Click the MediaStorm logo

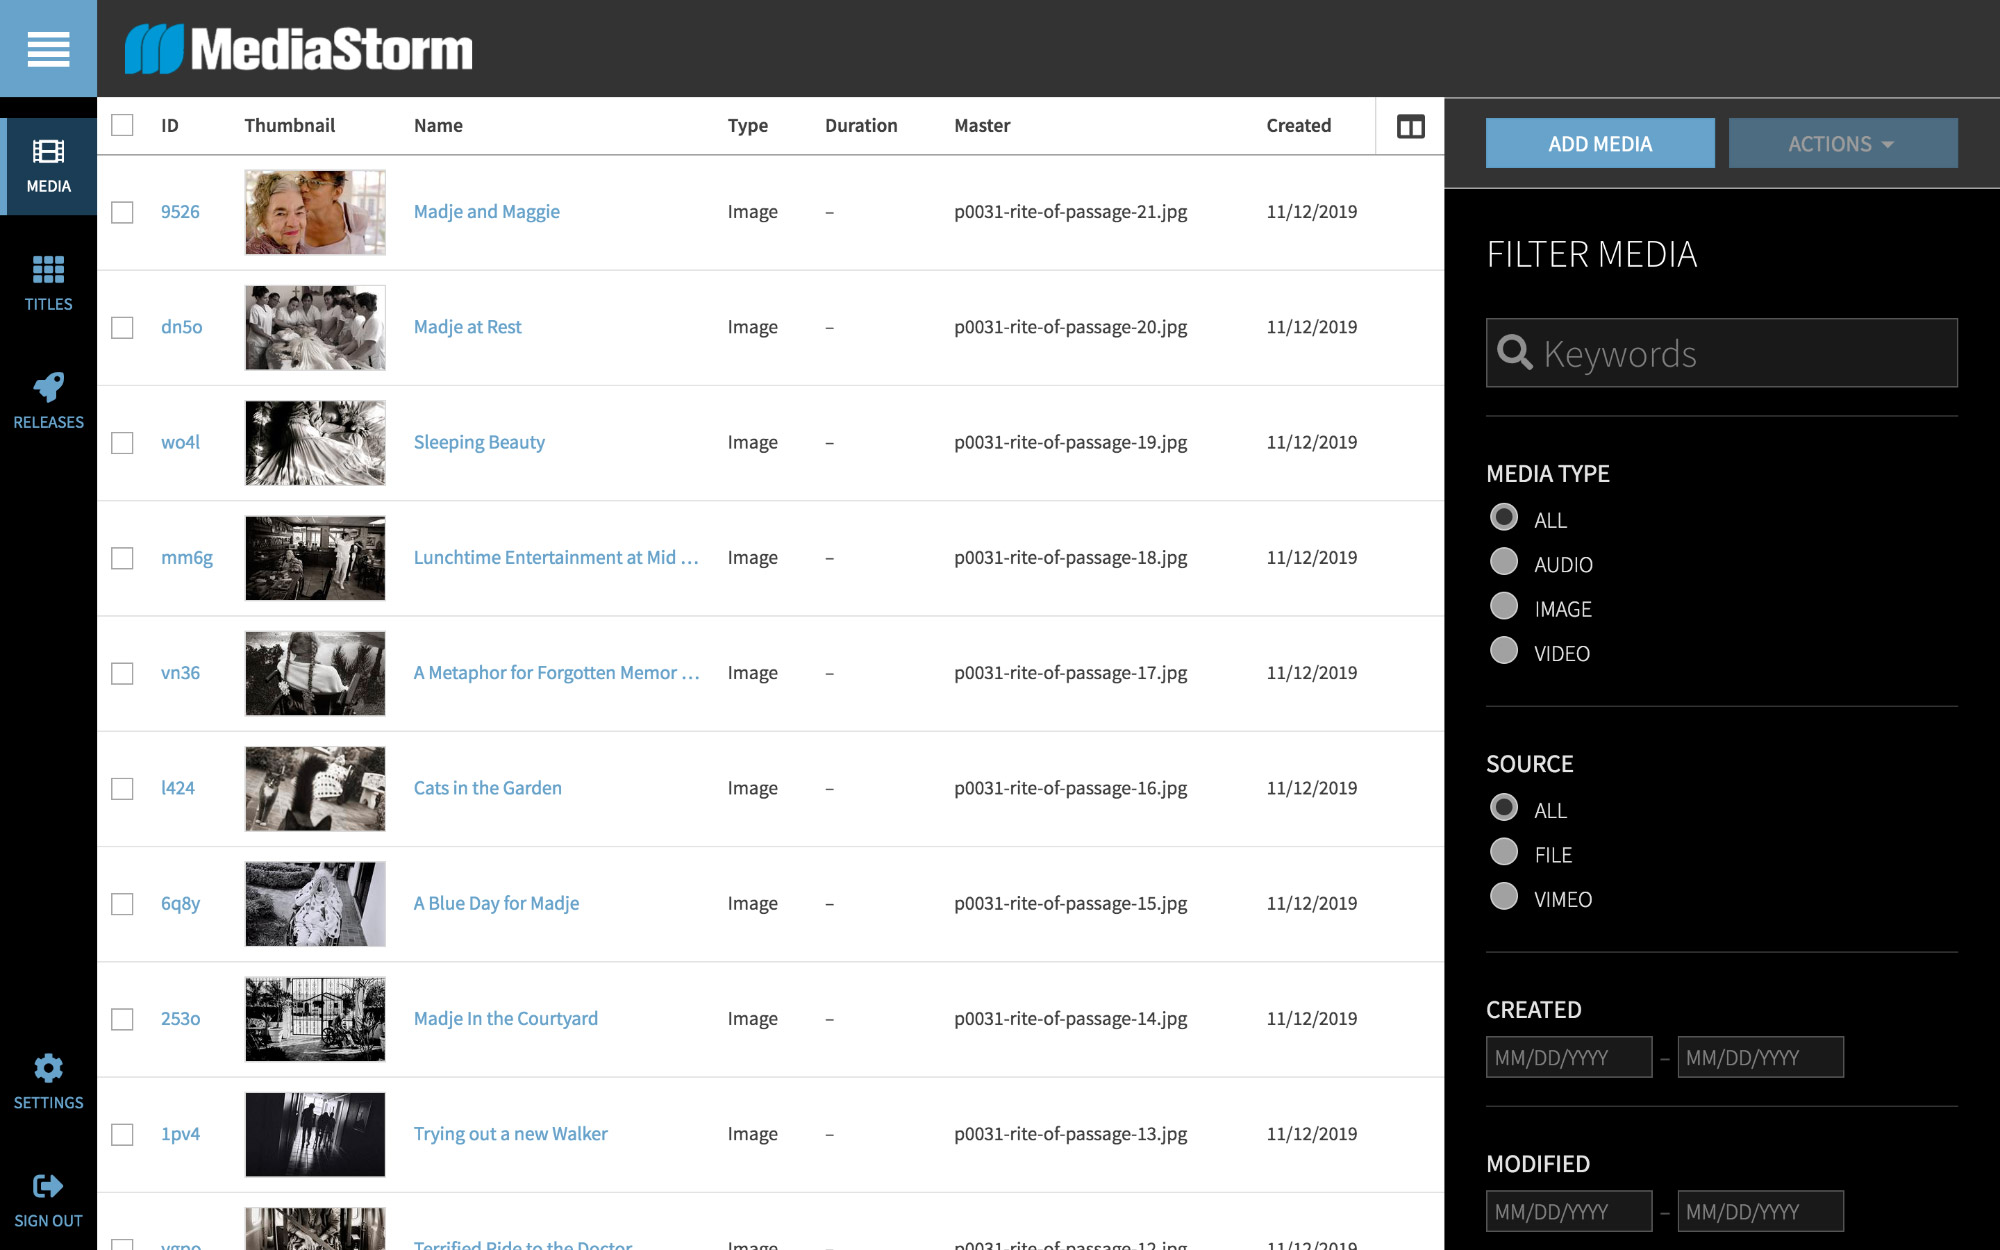(x=299, y=49)
